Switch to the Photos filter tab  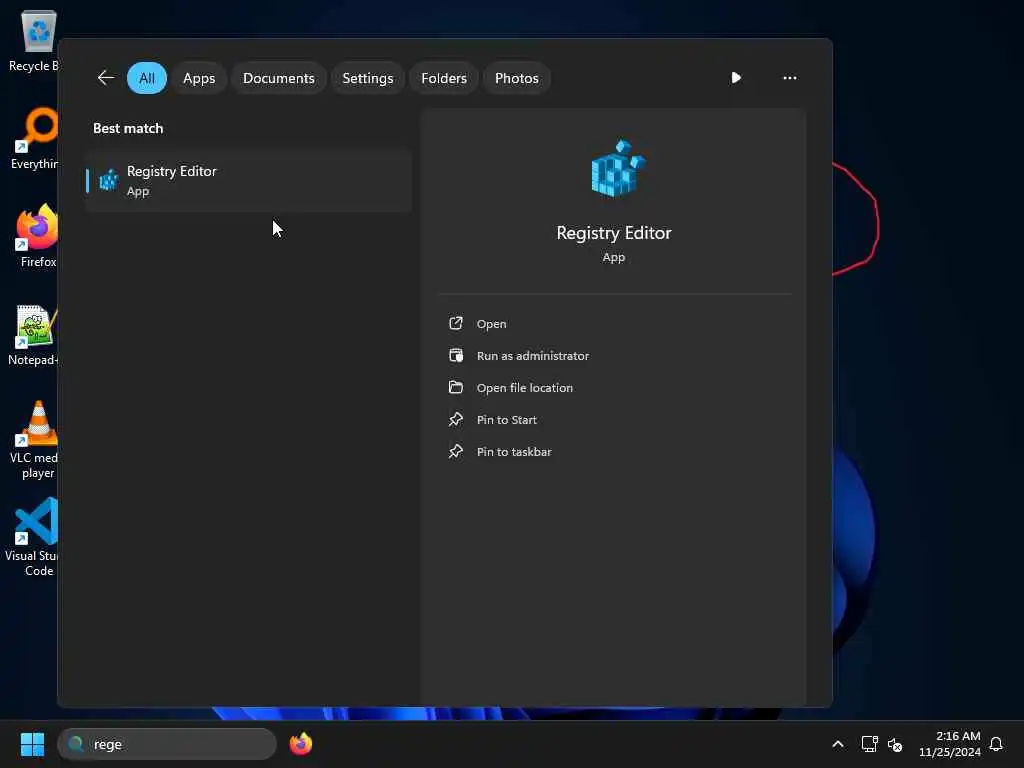pos(517,78)
